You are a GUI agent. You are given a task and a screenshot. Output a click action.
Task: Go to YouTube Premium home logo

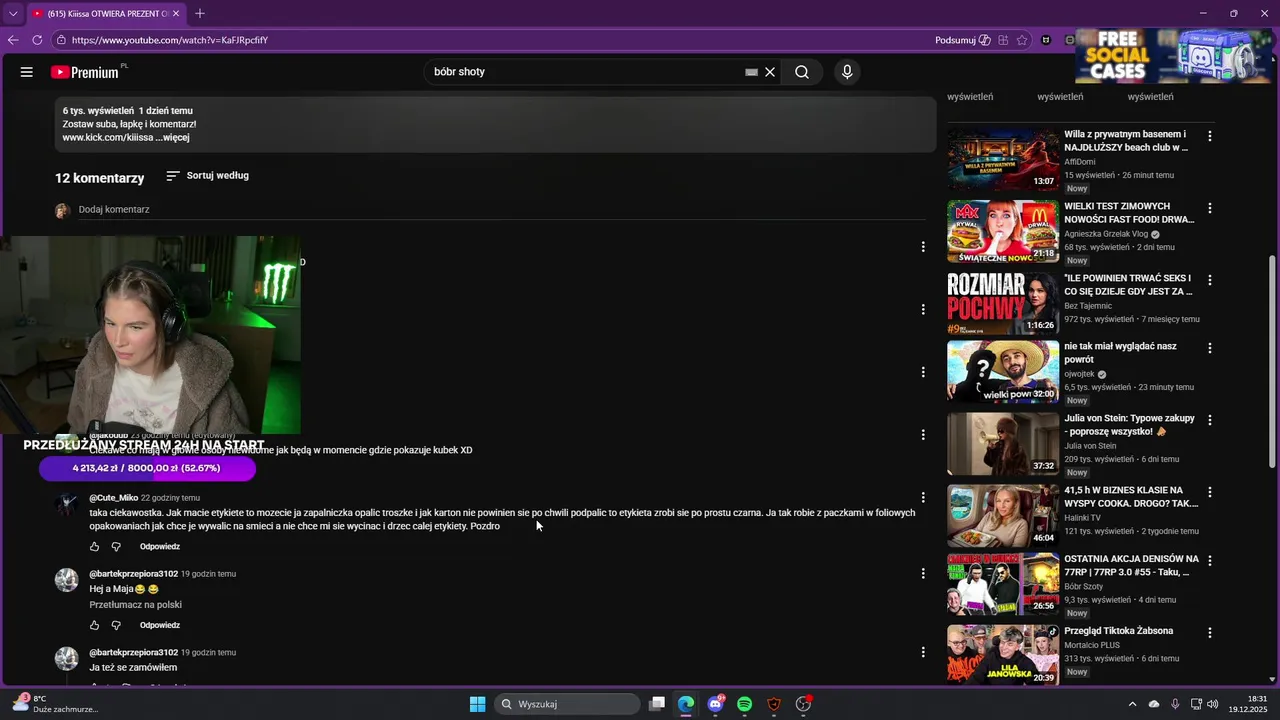pyautogui.click(x=86, y=72)
